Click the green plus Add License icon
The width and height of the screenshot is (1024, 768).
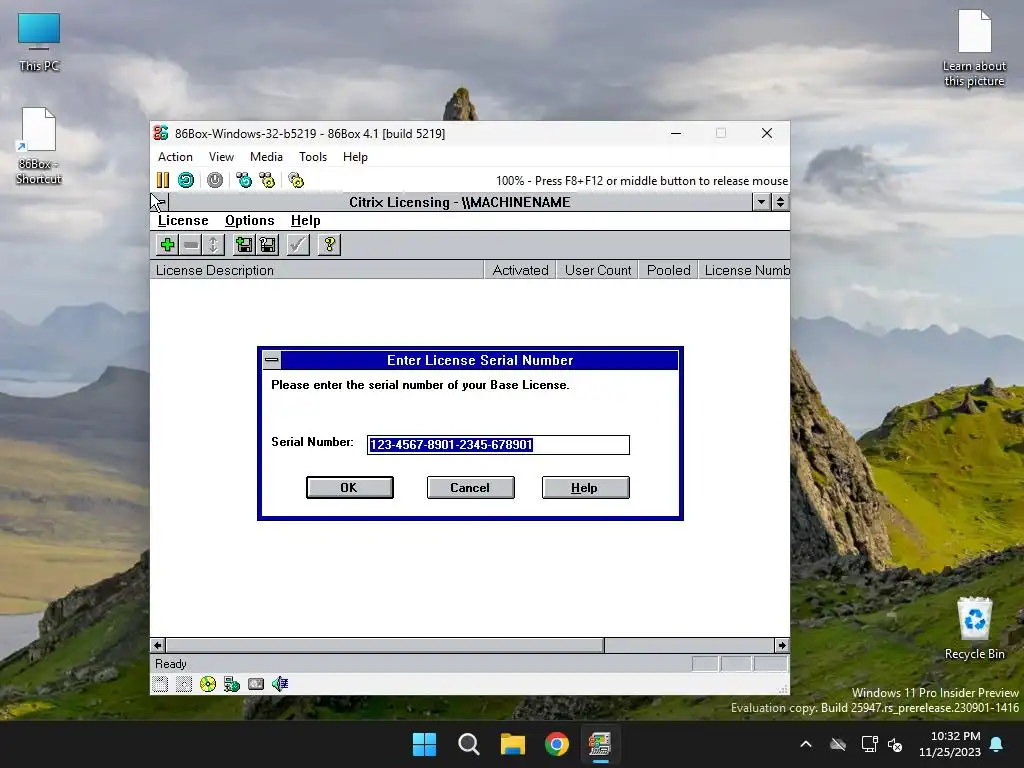[167, 245]
